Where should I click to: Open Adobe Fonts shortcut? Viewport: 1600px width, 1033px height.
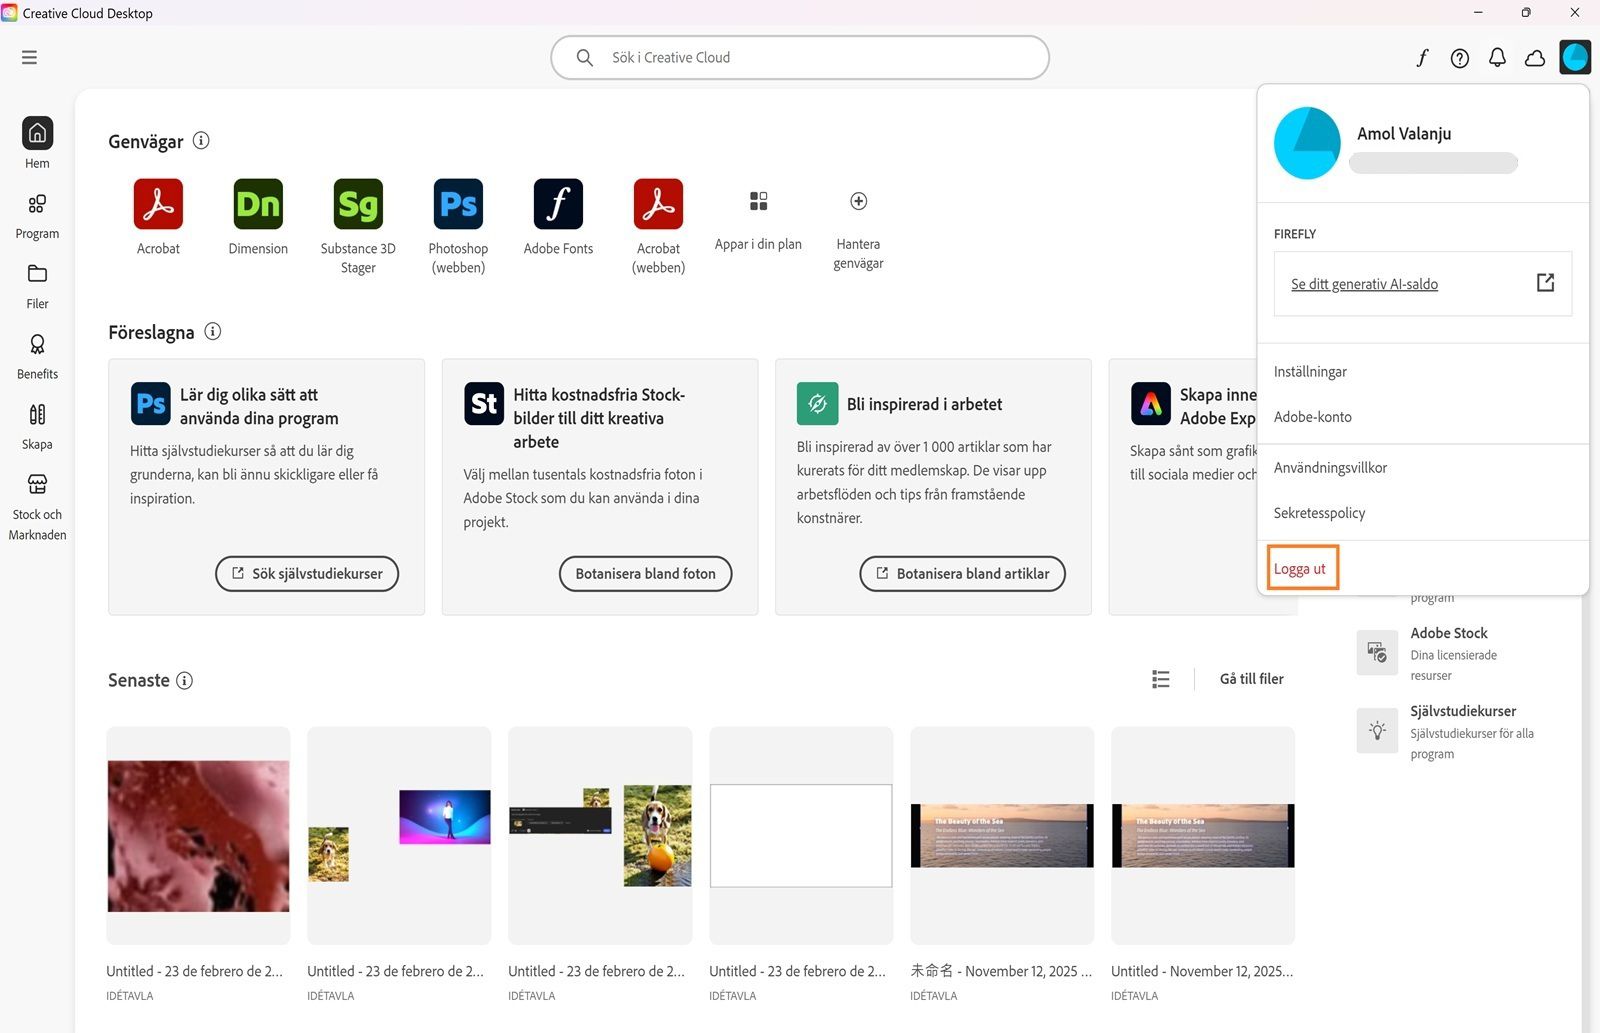(558, 204)
